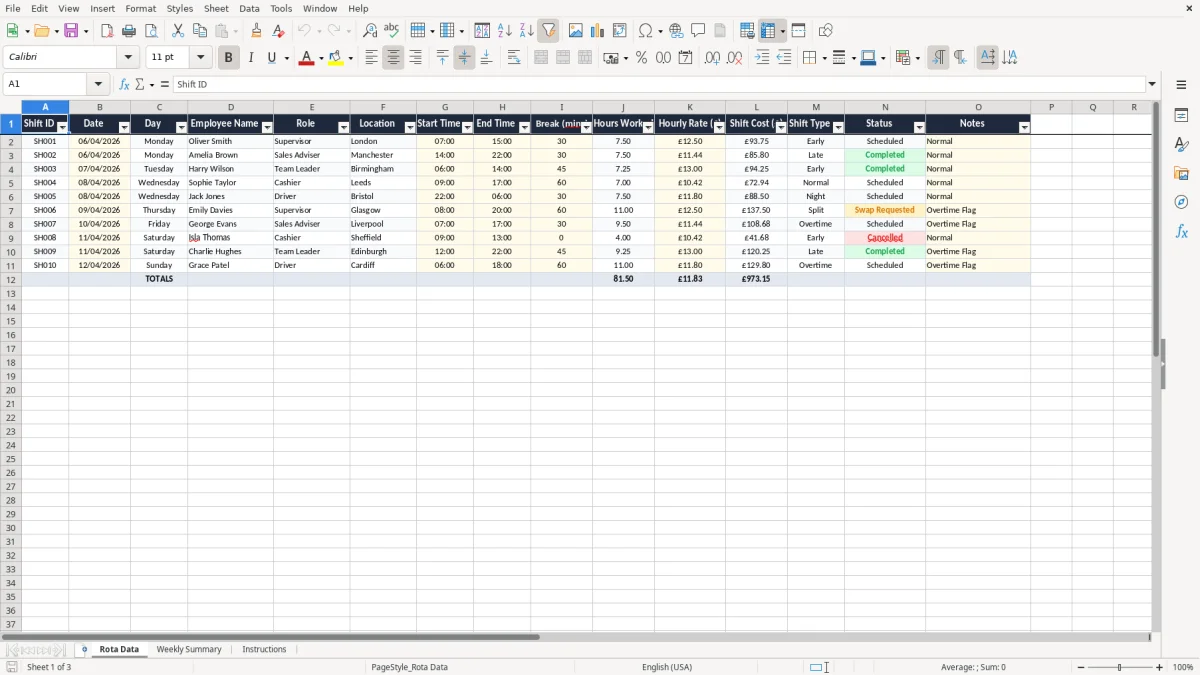Screen dimensions: 1200x675
Task: Export directly as PDF
Action: pyautogui.click(x=107, y=31)
